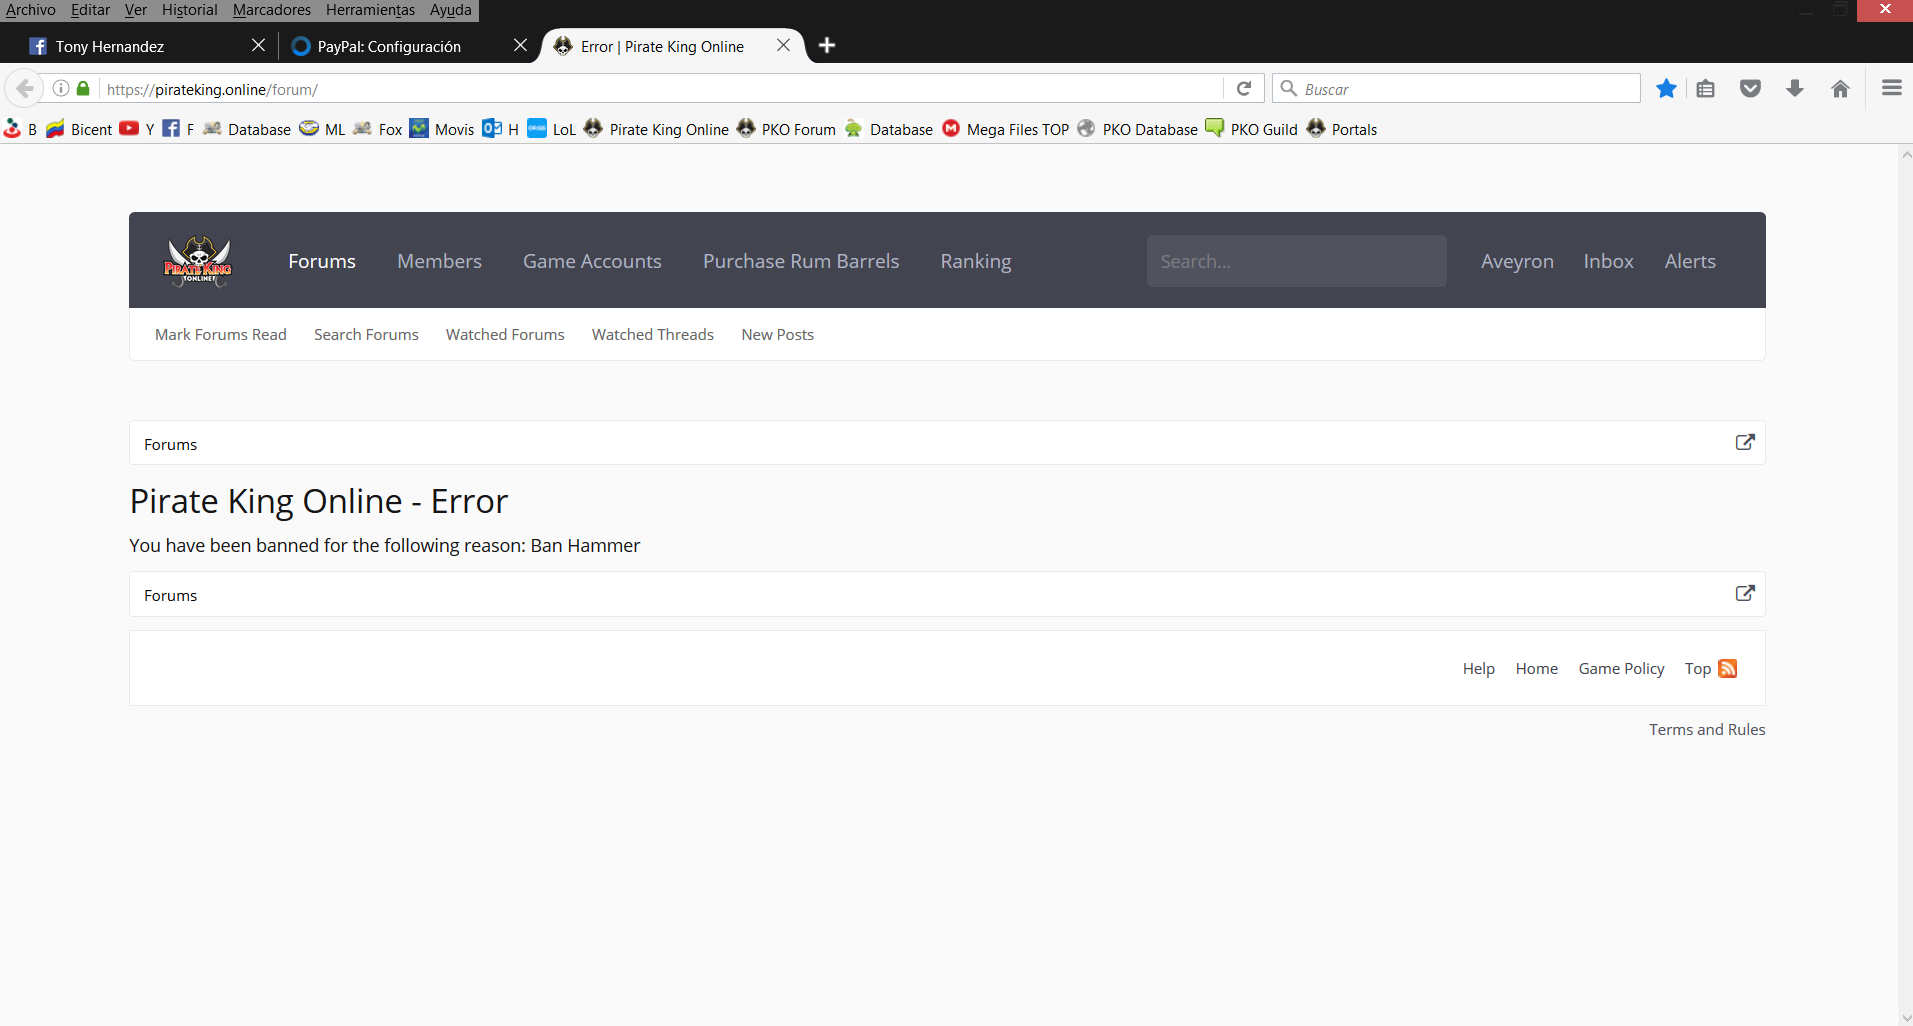Click the reload page button
The image size is (1913, 1026).
tap(1244, 89)
